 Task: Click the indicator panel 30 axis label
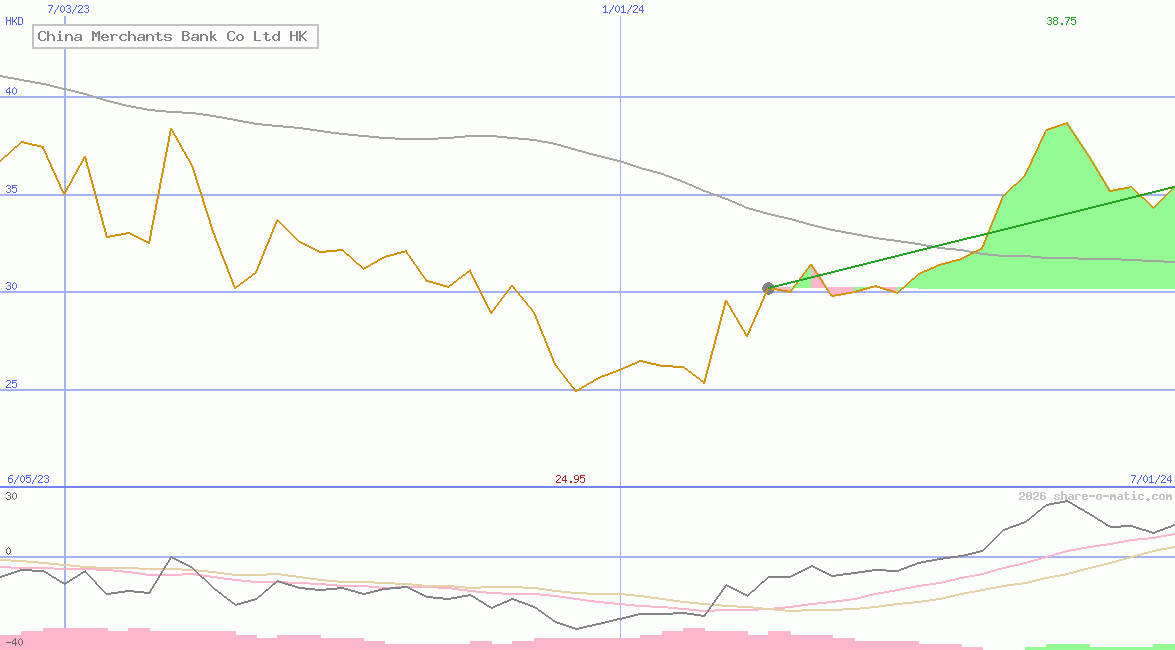(11, 496)
